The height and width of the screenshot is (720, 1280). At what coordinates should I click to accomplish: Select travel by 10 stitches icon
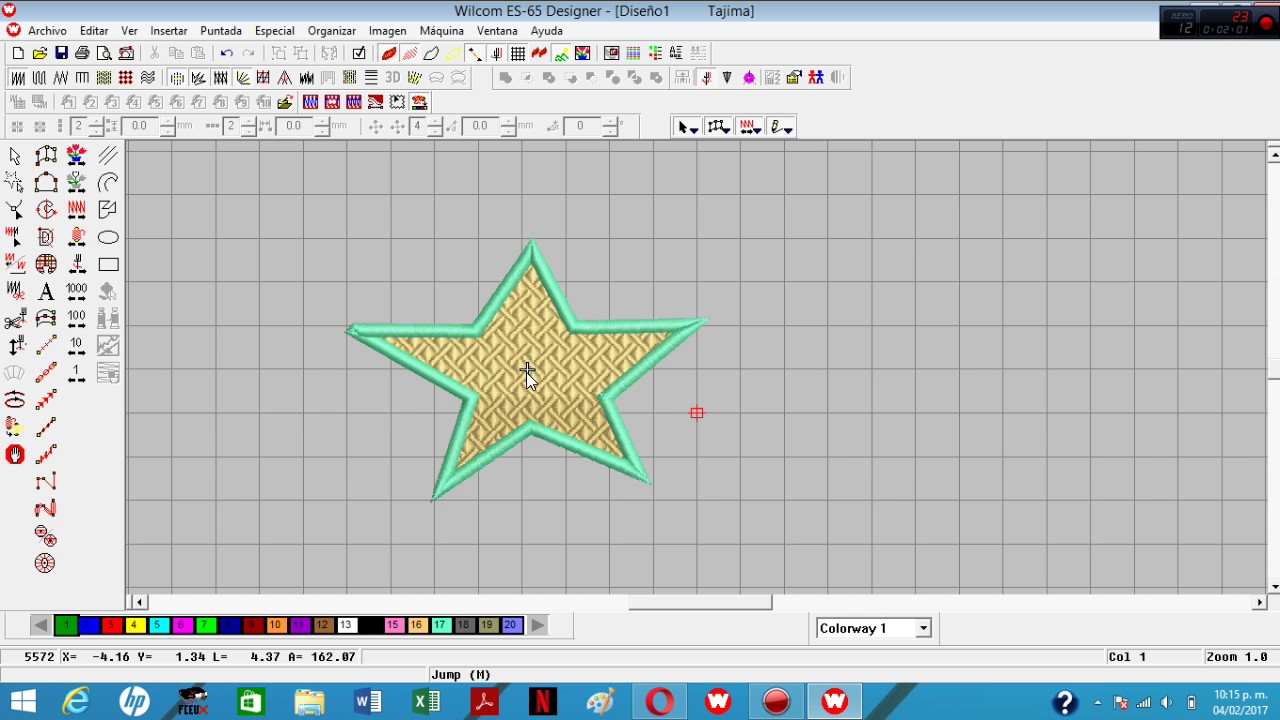tap(77, 346)
